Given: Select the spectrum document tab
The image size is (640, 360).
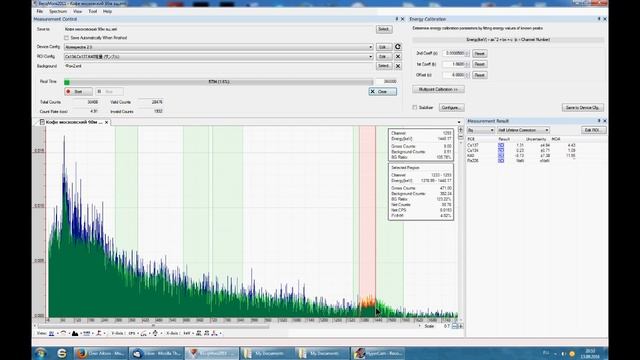Looking at the screenshot, I should [x=73, y=122].
